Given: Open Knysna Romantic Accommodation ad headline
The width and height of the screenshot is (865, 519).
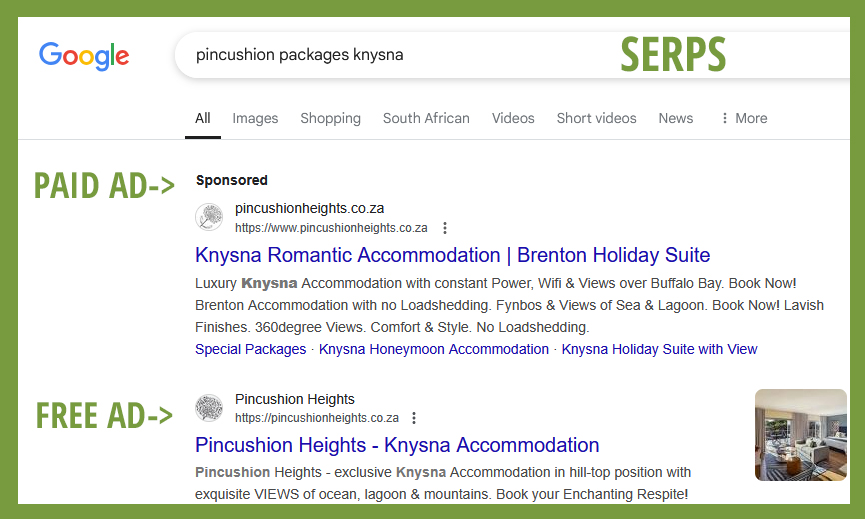Looking at the screenshot, I should click(452, 255).
